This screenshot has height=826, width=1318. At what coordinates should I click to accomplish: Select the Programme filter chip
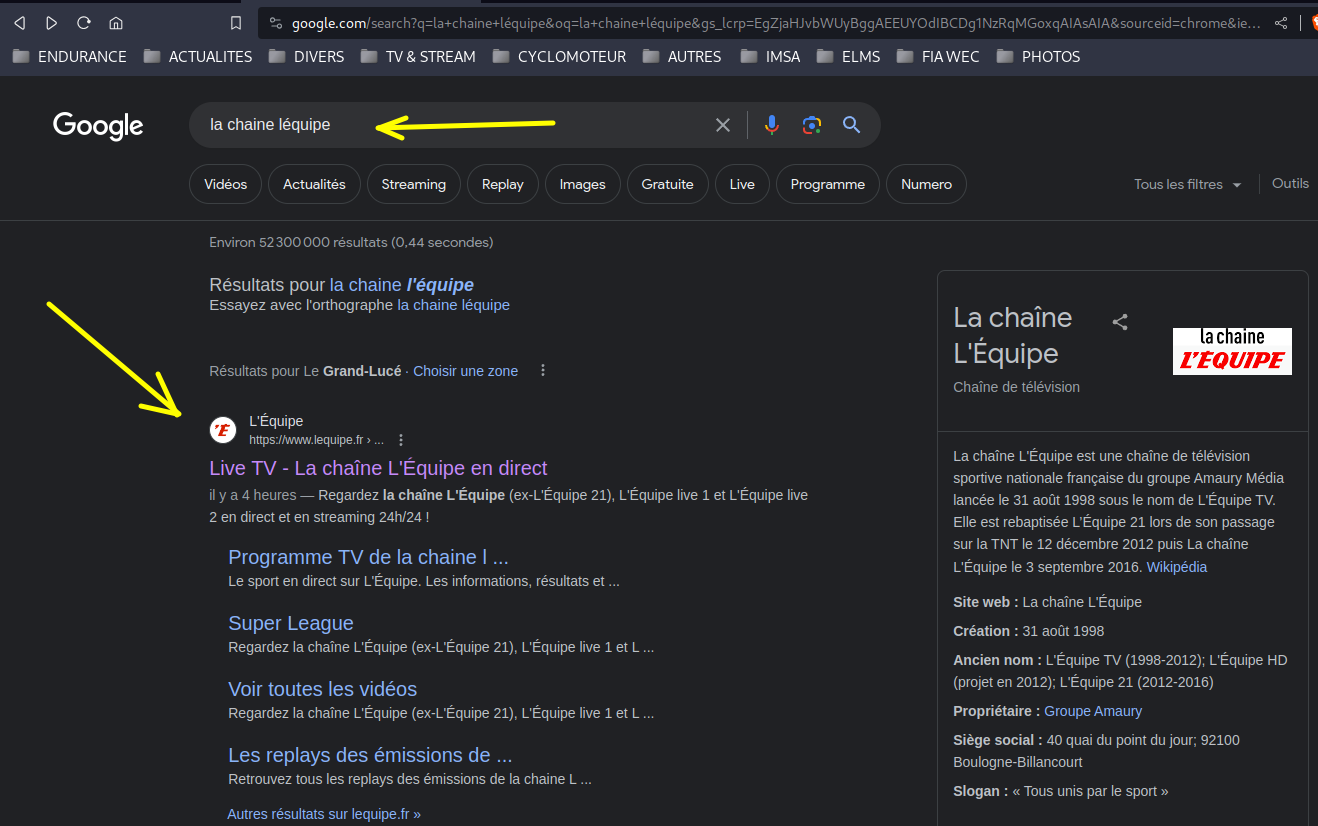pos(828,184)
